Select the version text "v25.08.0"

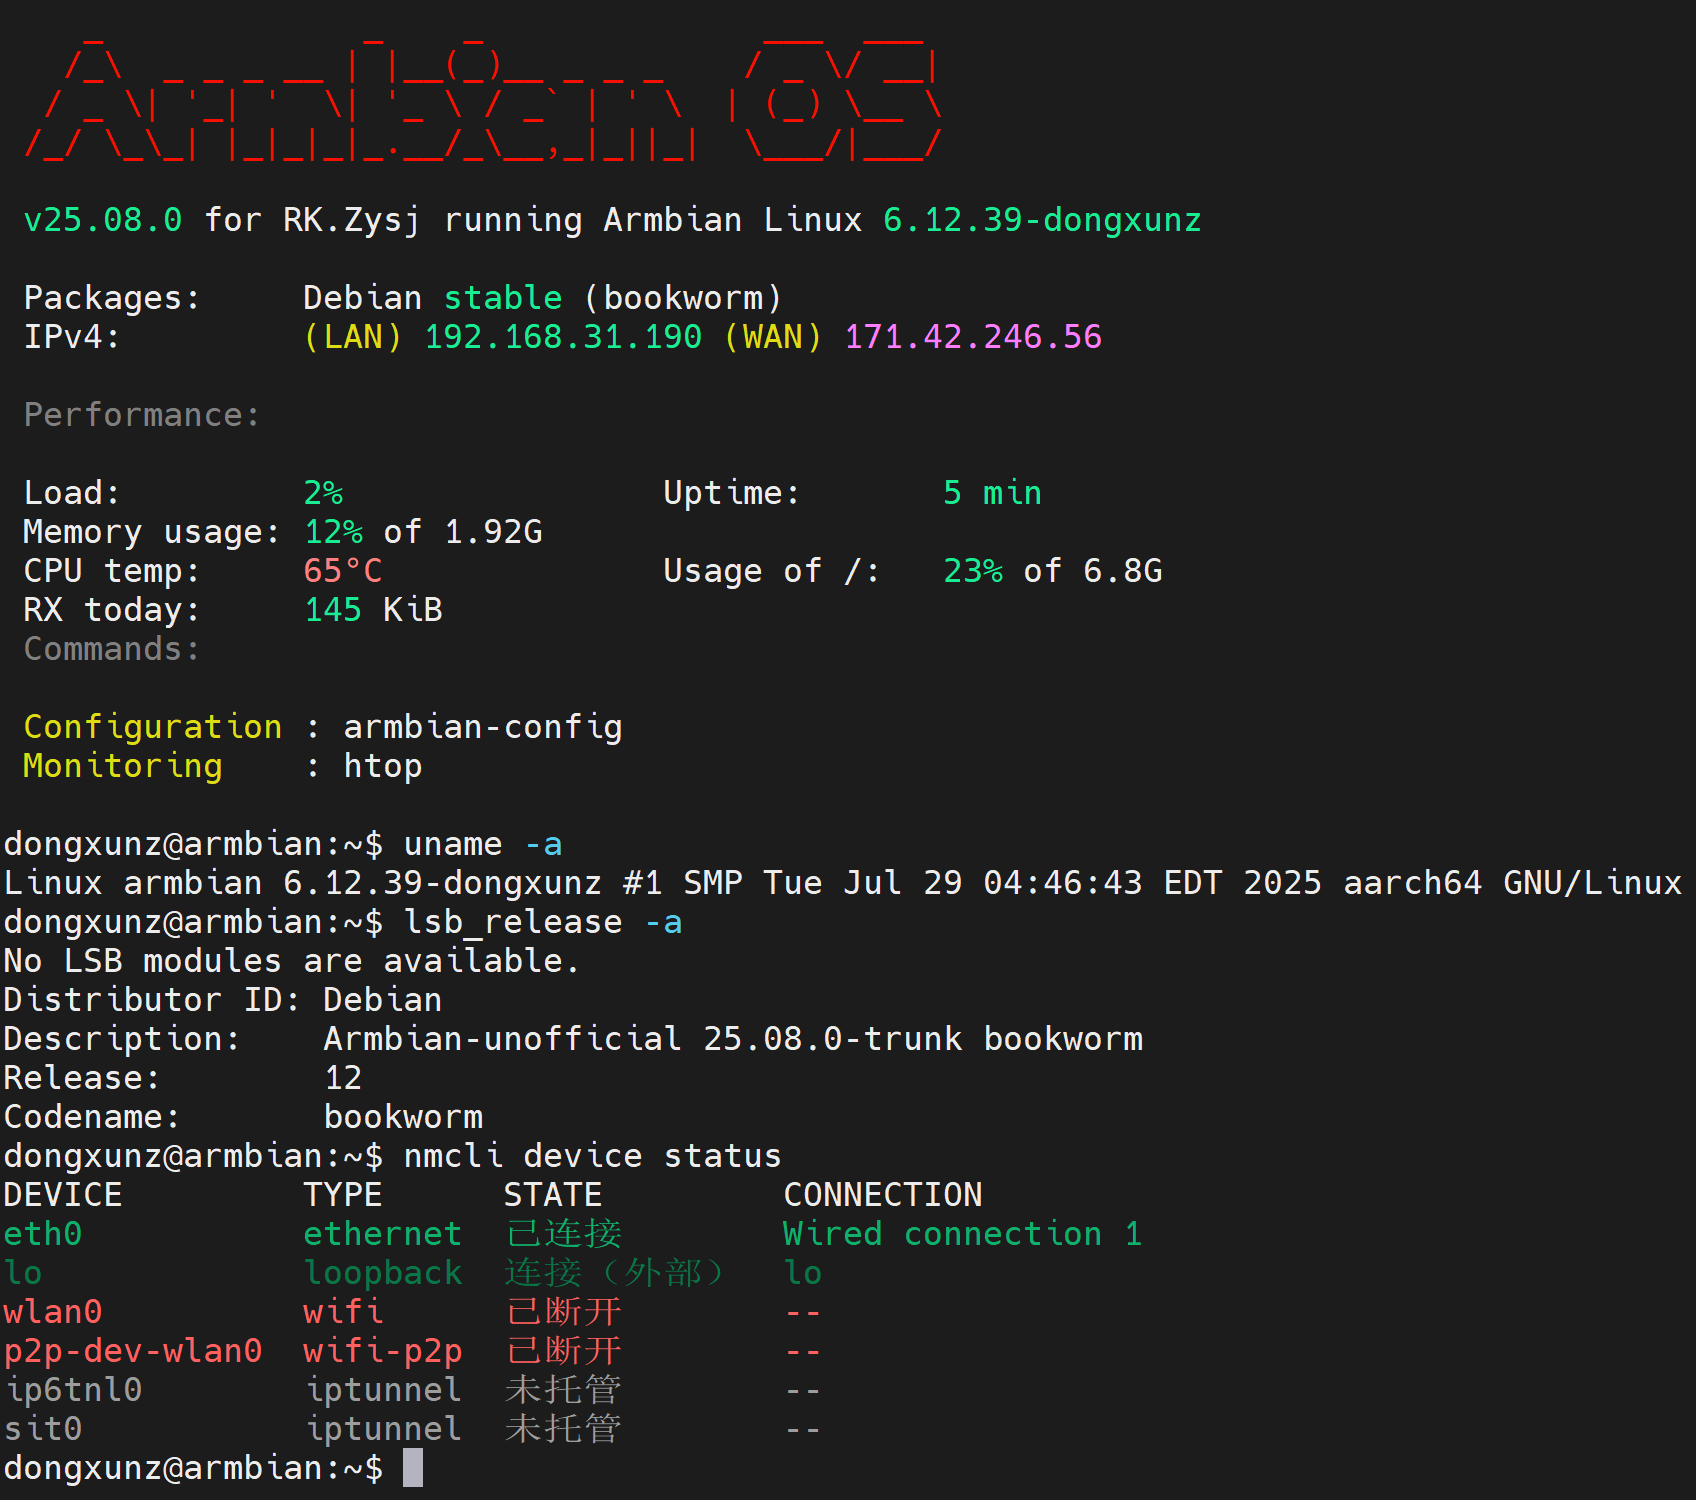click(103, 220)
